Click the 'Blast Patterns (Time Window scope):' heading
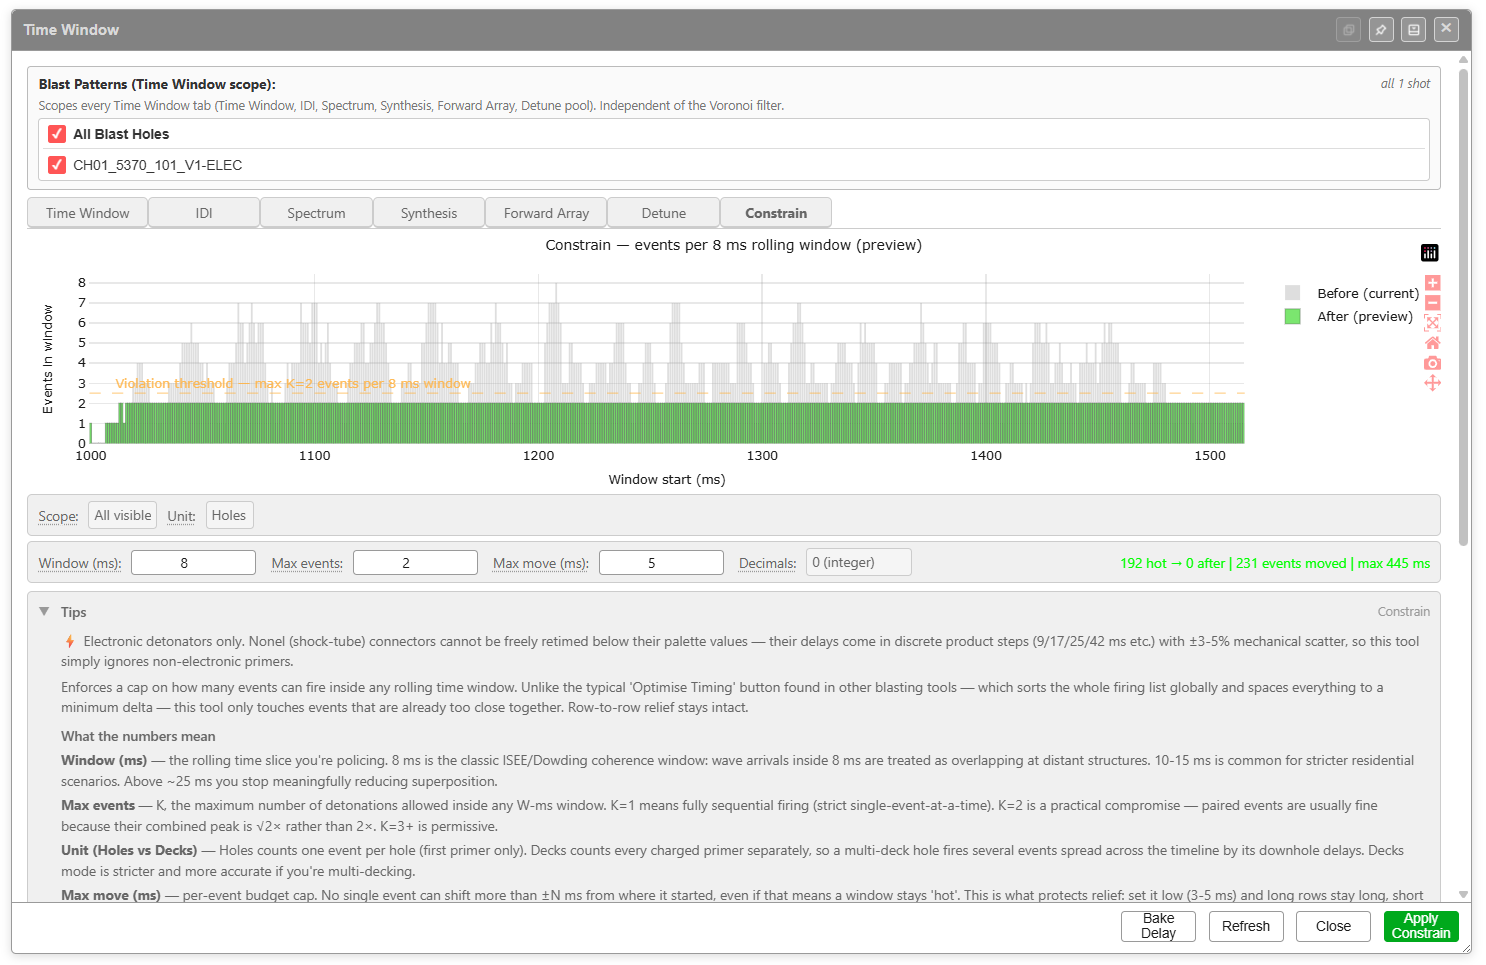 pyautogui.click(x=157, y=84)
